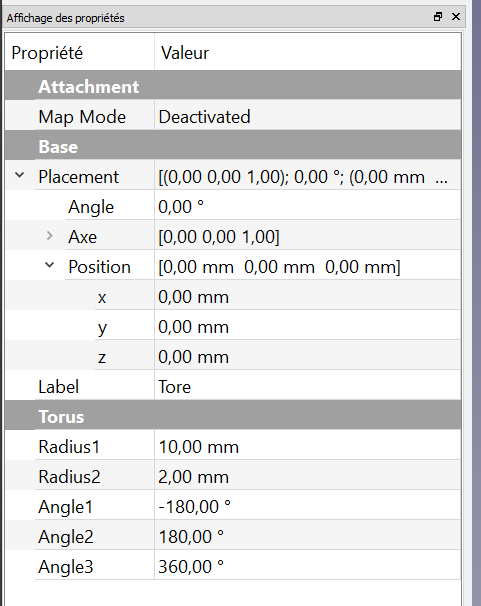
Task: Click the Placement Angle value 0,00°
Action: (x=308, y=207)
